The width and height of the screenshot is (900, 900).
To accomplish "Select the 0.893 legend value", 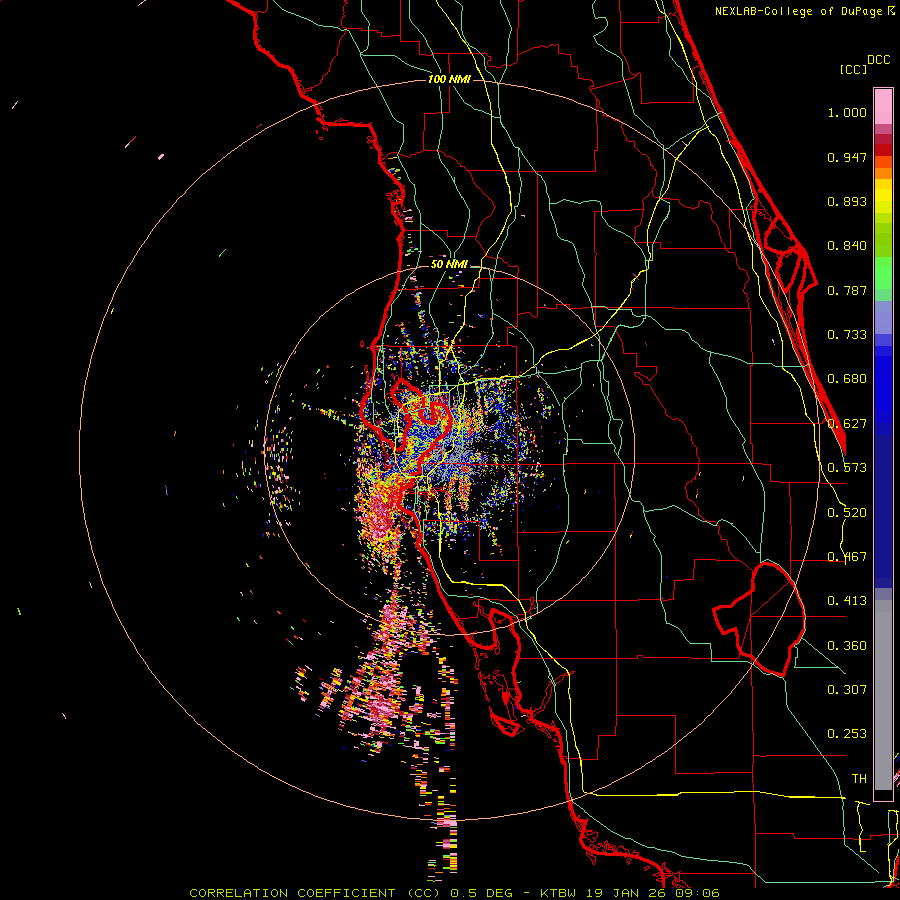I will pyautogui.click(x=847, y=201).
